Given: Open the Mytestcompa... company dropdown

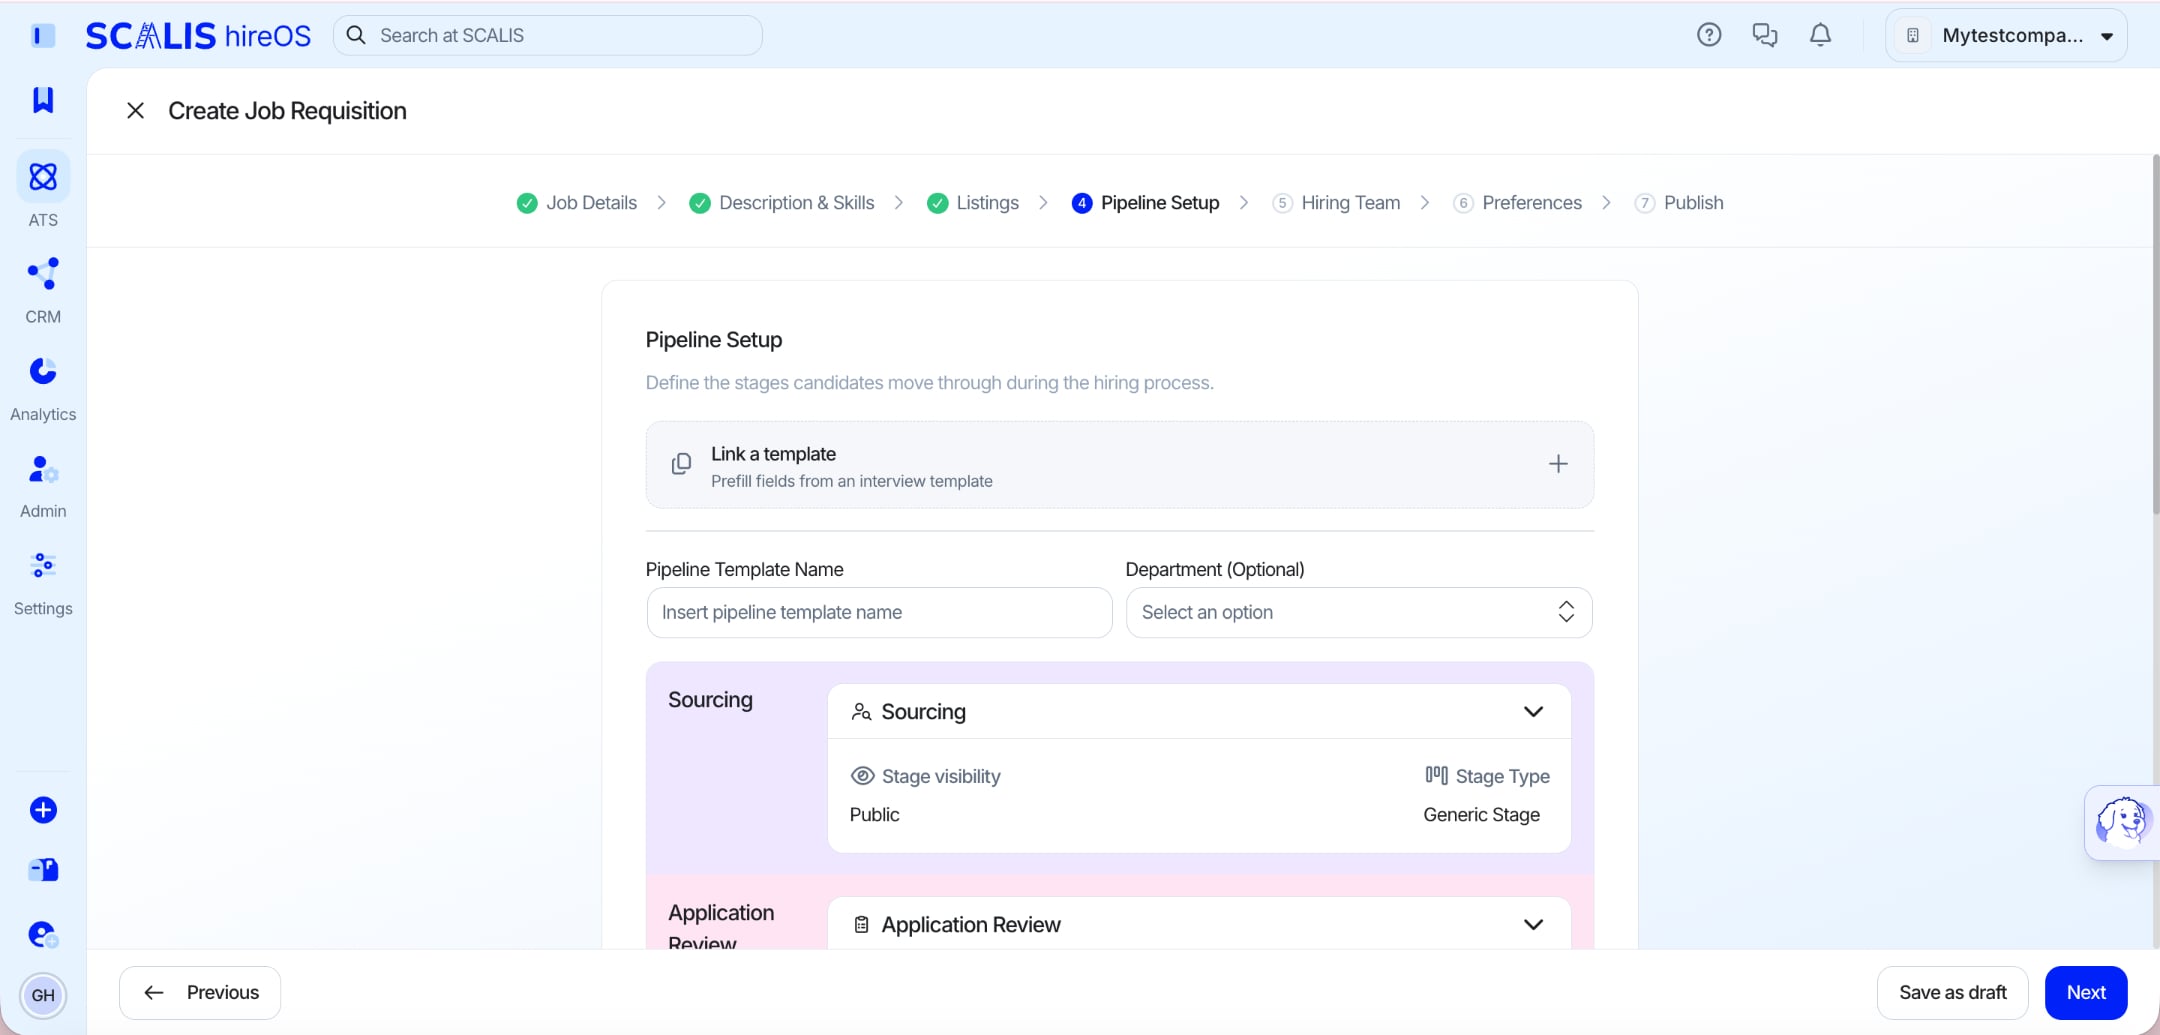Looking at the screenshot, I should click(x=2006, y=36).
